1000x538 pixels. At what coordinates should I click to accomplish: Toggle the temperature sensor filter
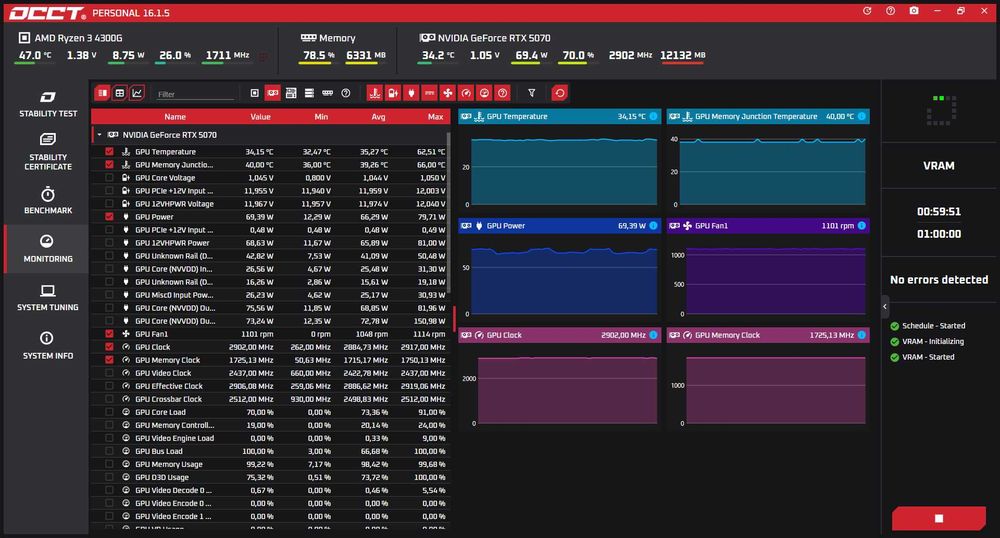pos(374,93)
